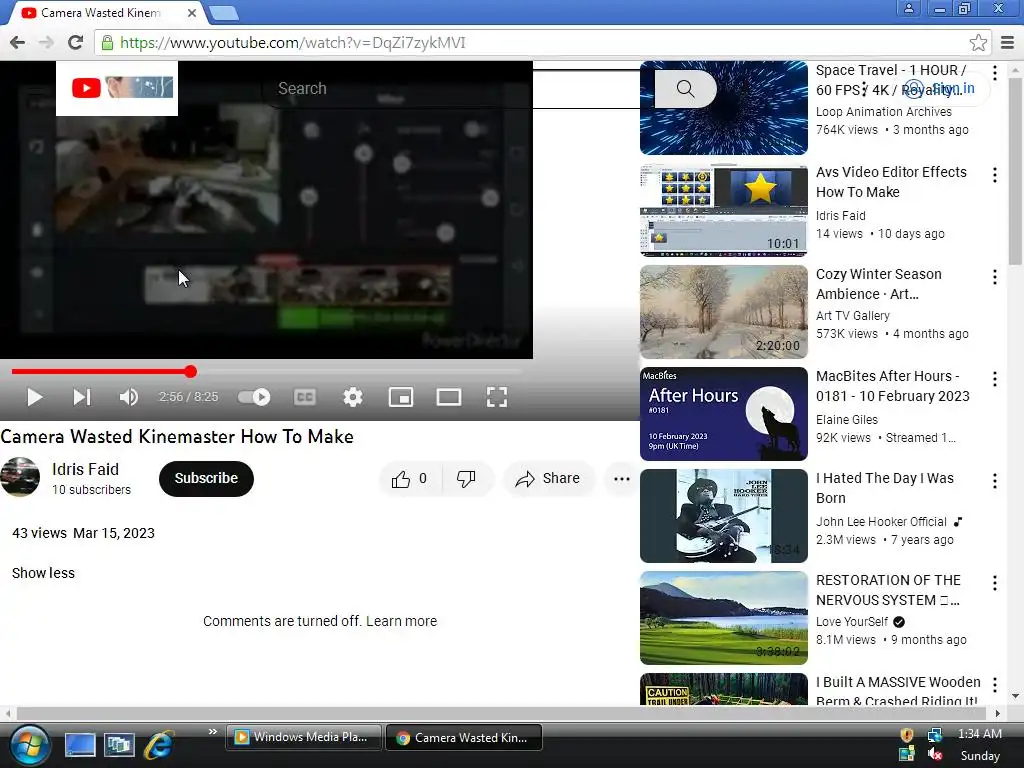Click the Camera Wasted Kin... Chrome taskbar item

pyautogui.click(x=464, y=738)
